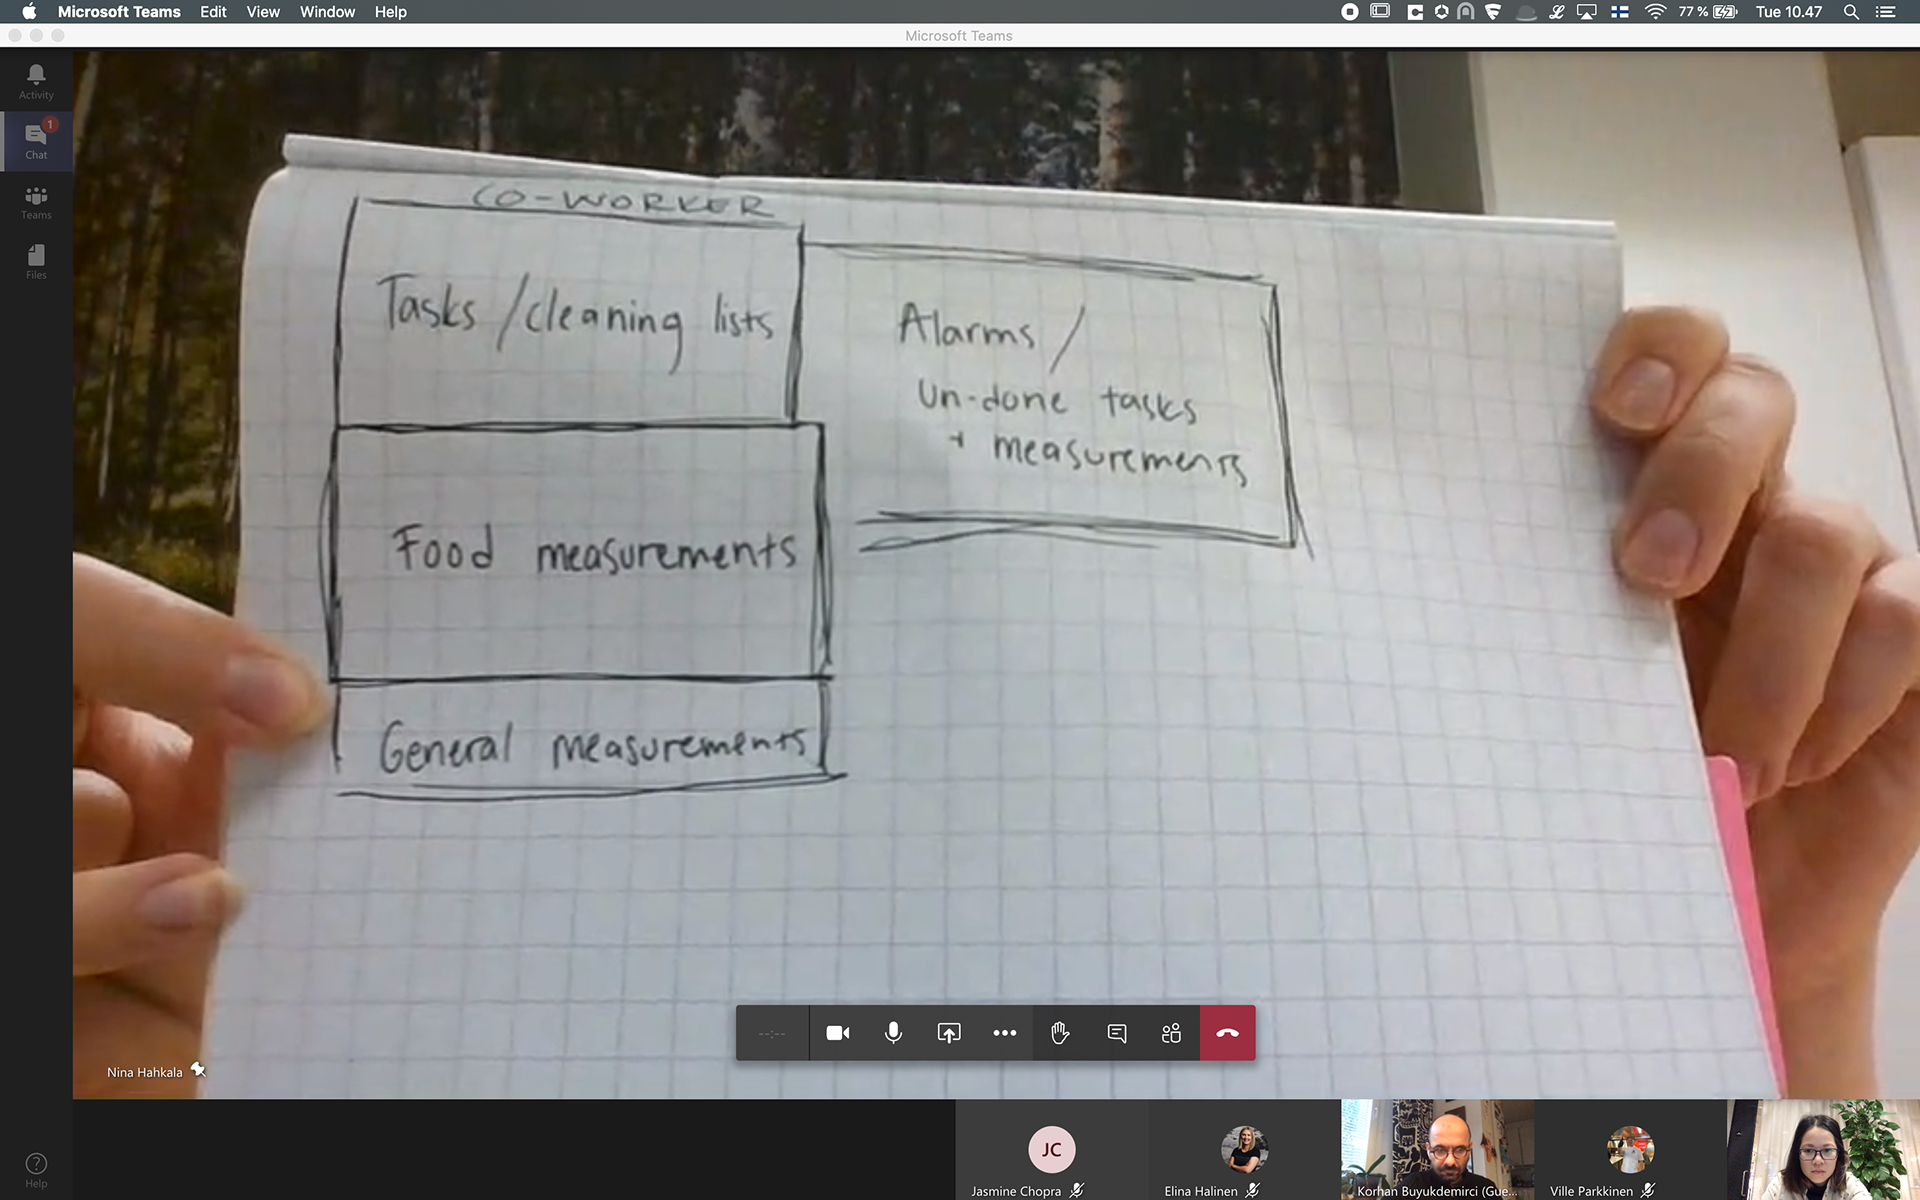
Task: Select Jasmine Chopra participant tile
Action: click(x=1051, y=1150)
